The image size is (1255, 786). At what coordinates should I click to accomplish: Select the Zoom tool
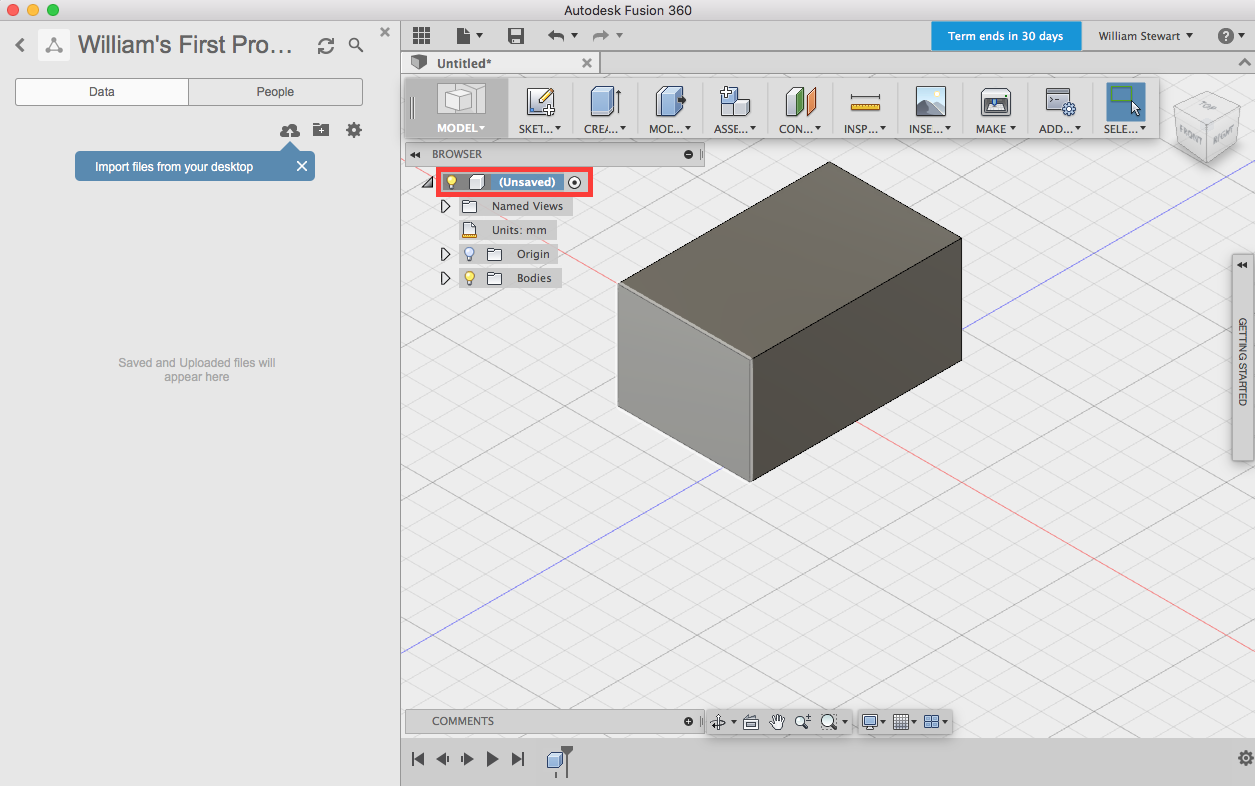point(803,722)
